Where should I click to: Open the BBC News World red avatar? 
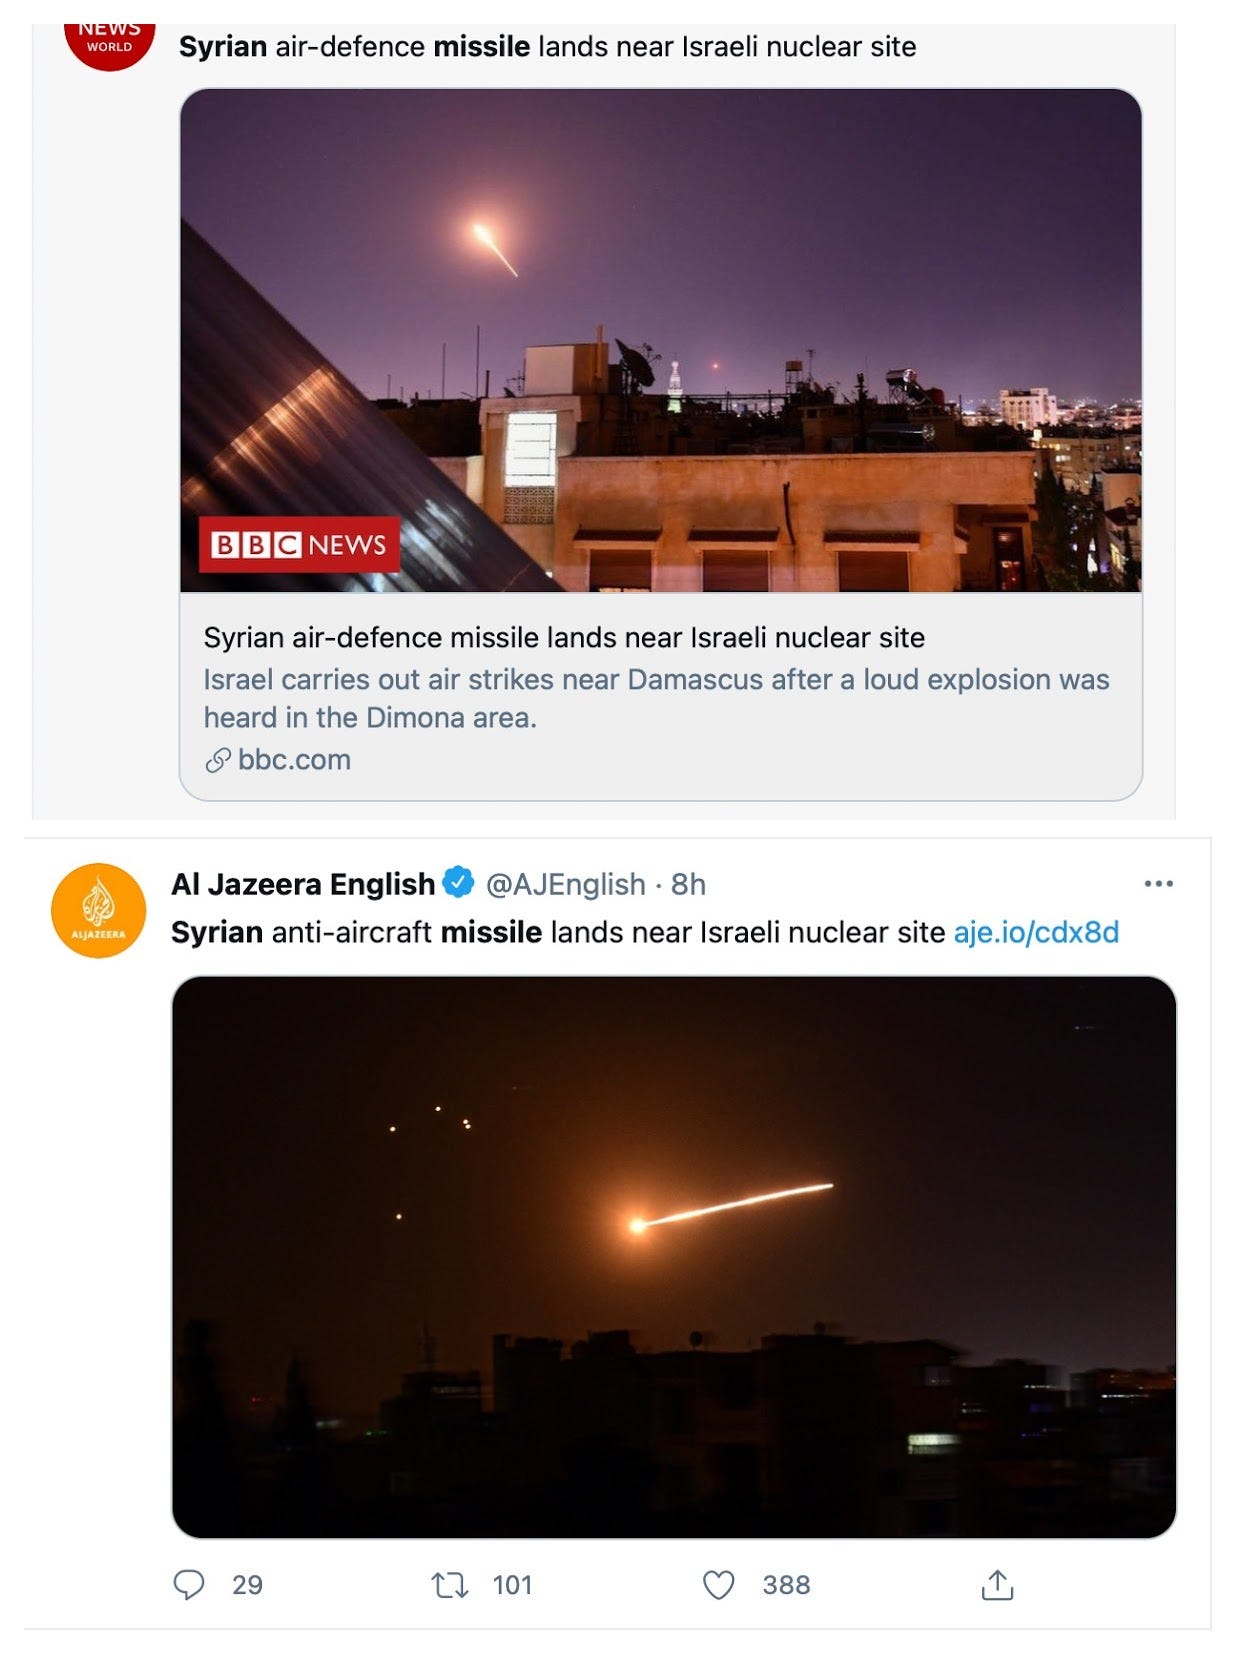(109, 44)
